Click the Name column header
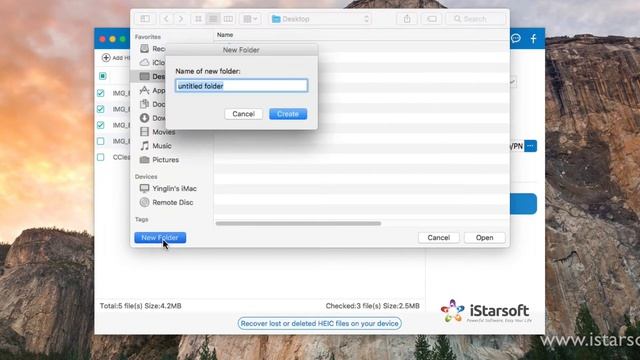This screenshot has height=360, width=640. [x=225, y=35]
